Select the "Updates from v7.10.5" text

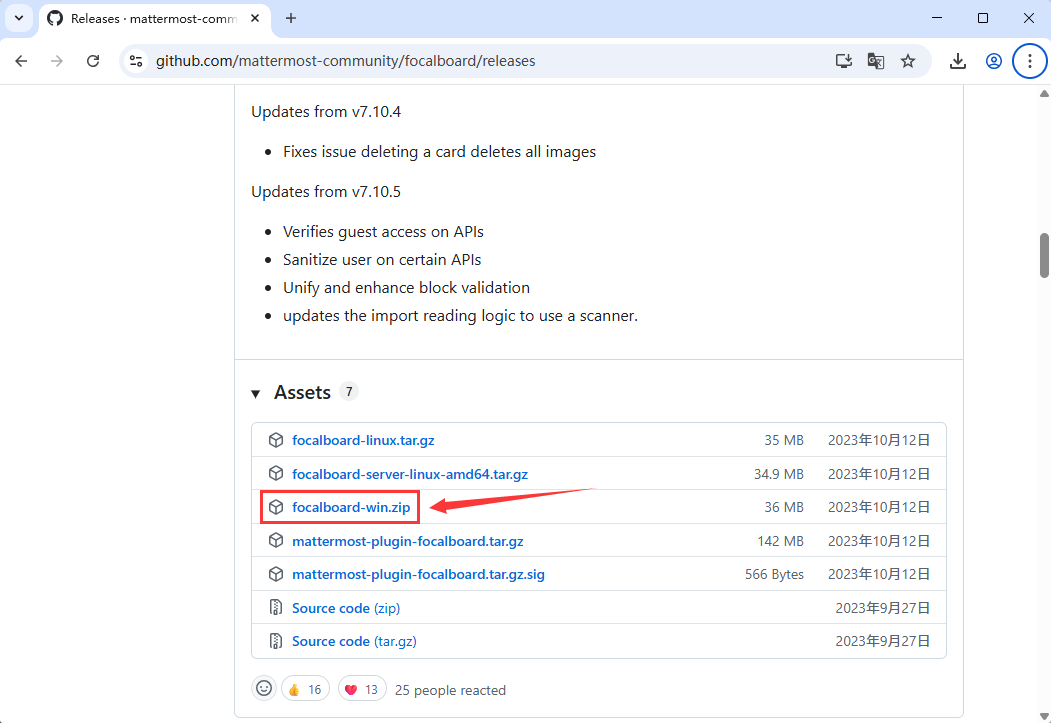[x=326, y=192]
